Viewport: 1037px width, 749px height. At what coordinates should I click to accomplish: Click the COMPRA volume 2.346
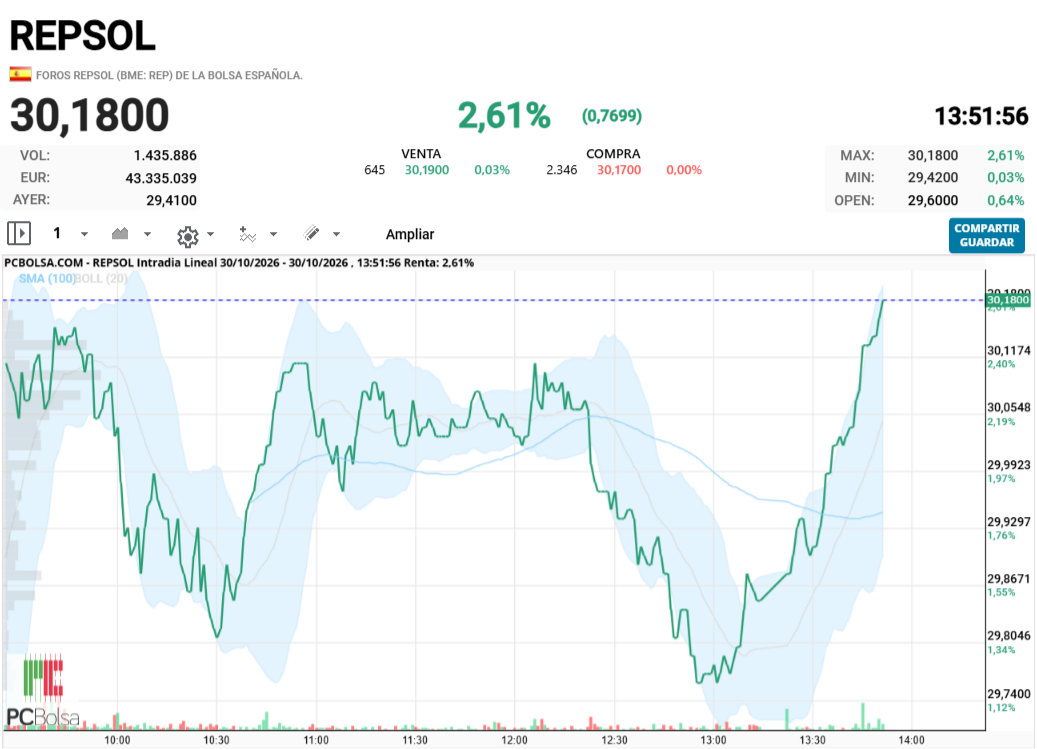(x=561, y=170)
